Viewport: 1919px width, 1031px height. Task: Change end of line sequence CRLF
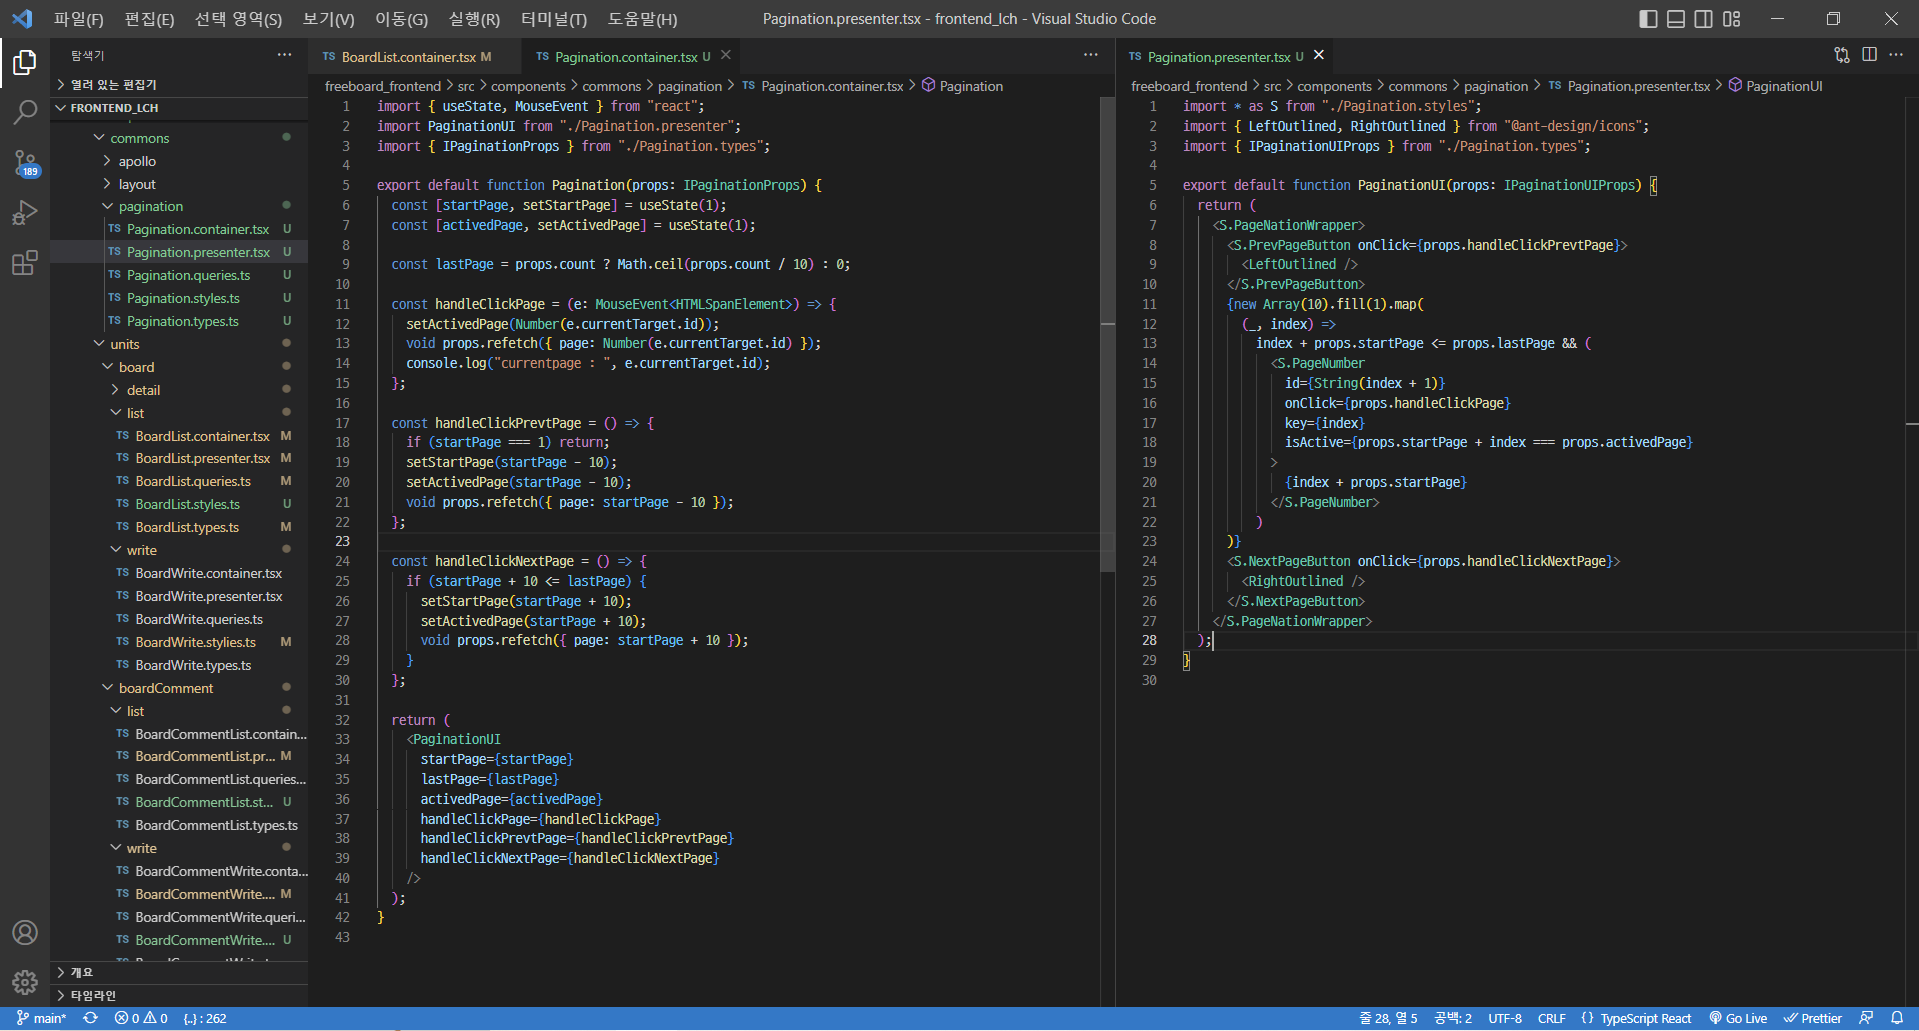point(1552,1018)
